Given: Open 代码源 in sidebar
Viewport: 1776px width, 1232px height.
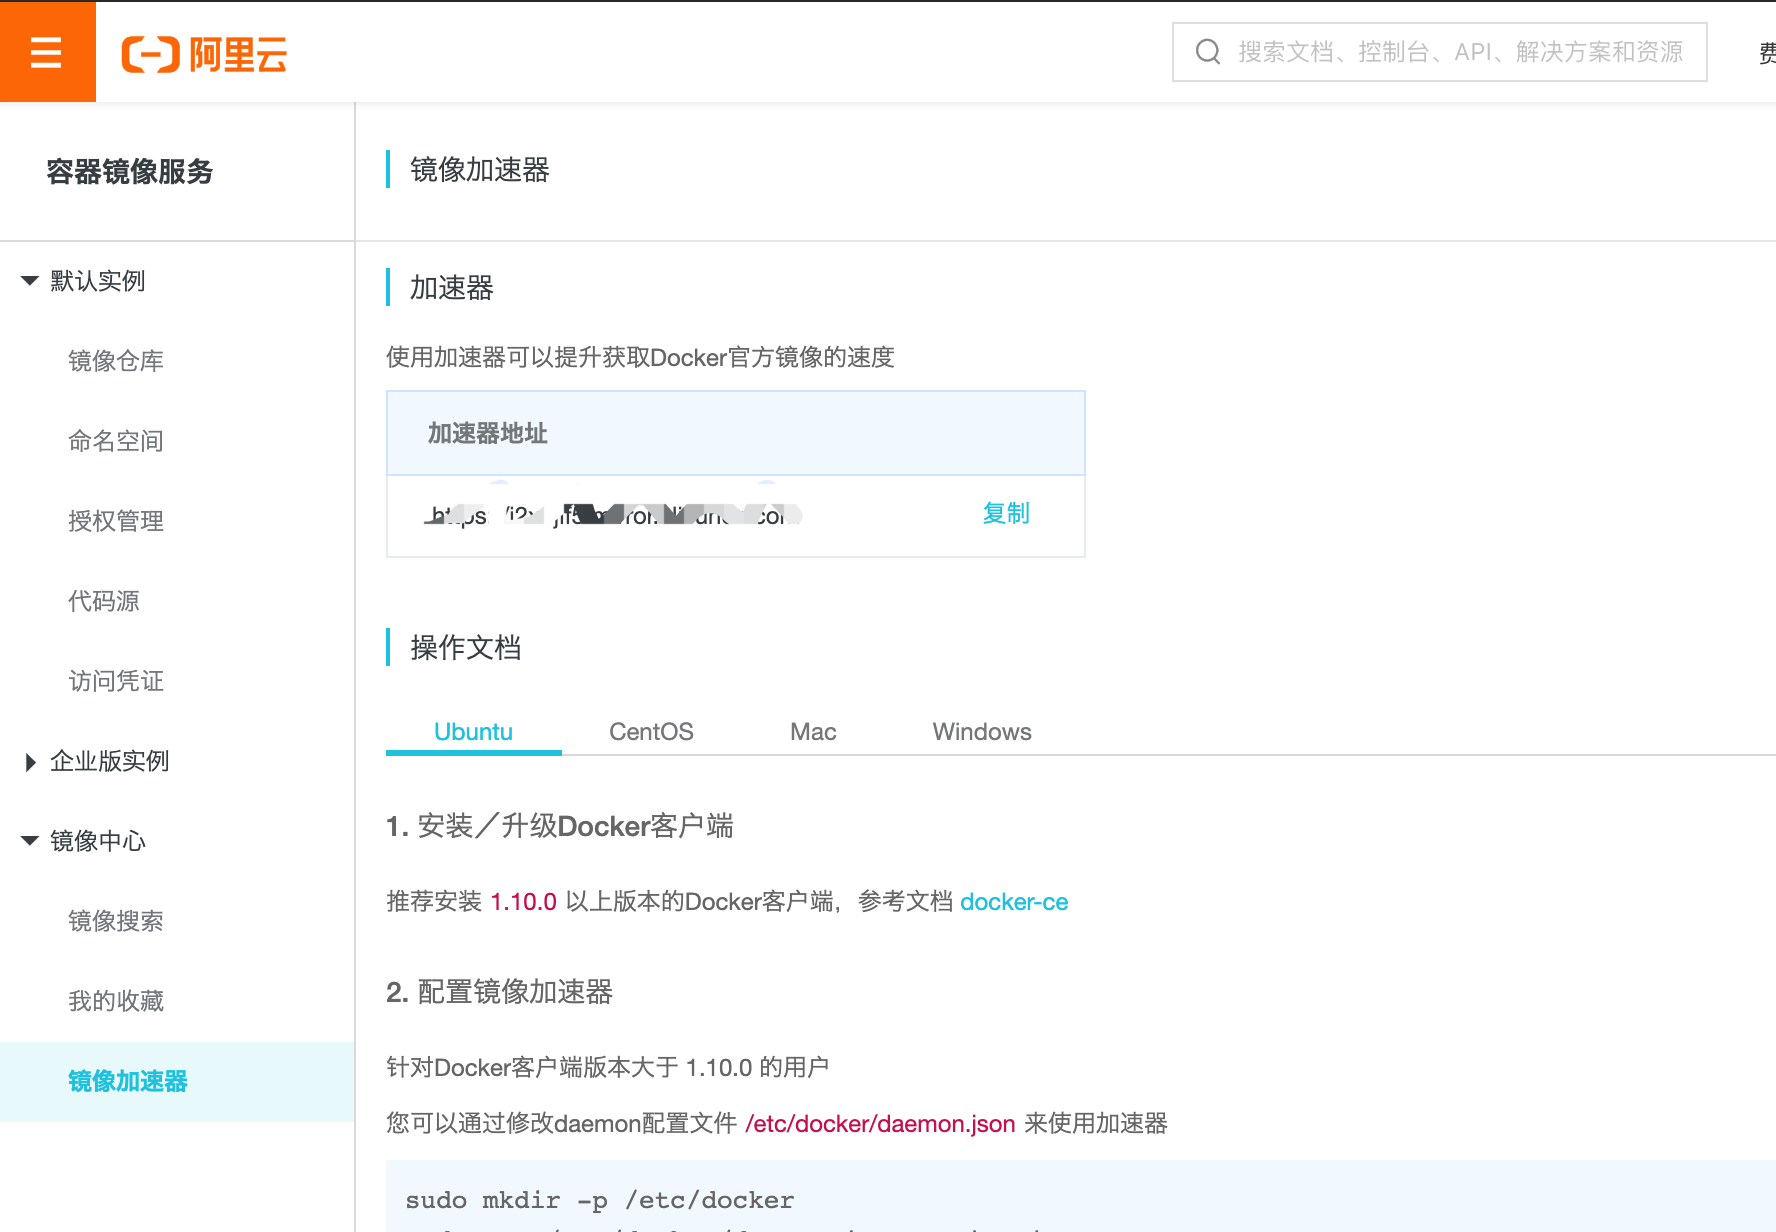Looking at the screenshot, I should pyautogui.click(x=104, y=601).
